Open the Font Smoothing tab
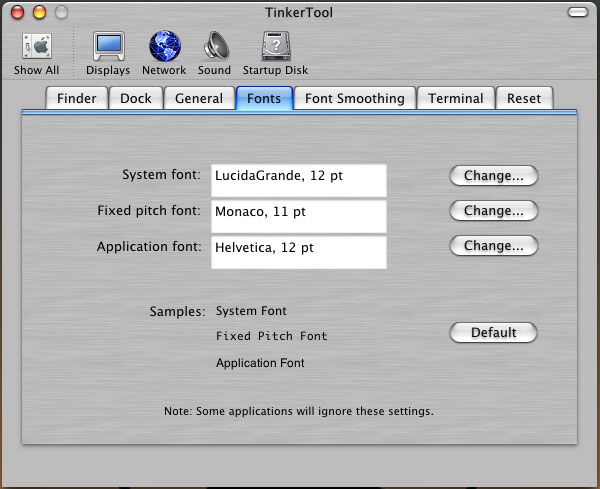Viewport: 600px width, 489px height. [x=355, y=98]
